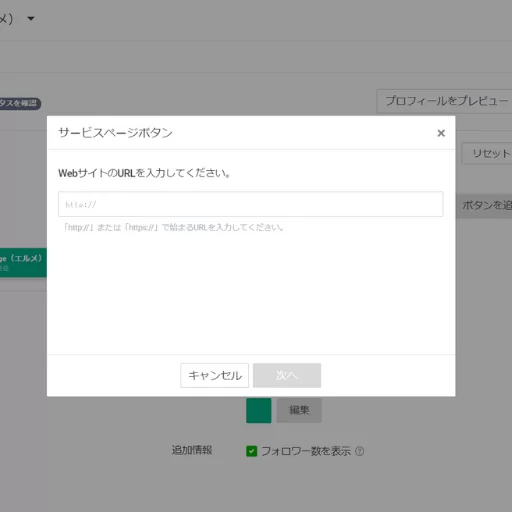The width and height of the screenshot is (512, 512).
Task: Open プロフィールをプレビュー in the background page
Action: click(x=445, y=101)
